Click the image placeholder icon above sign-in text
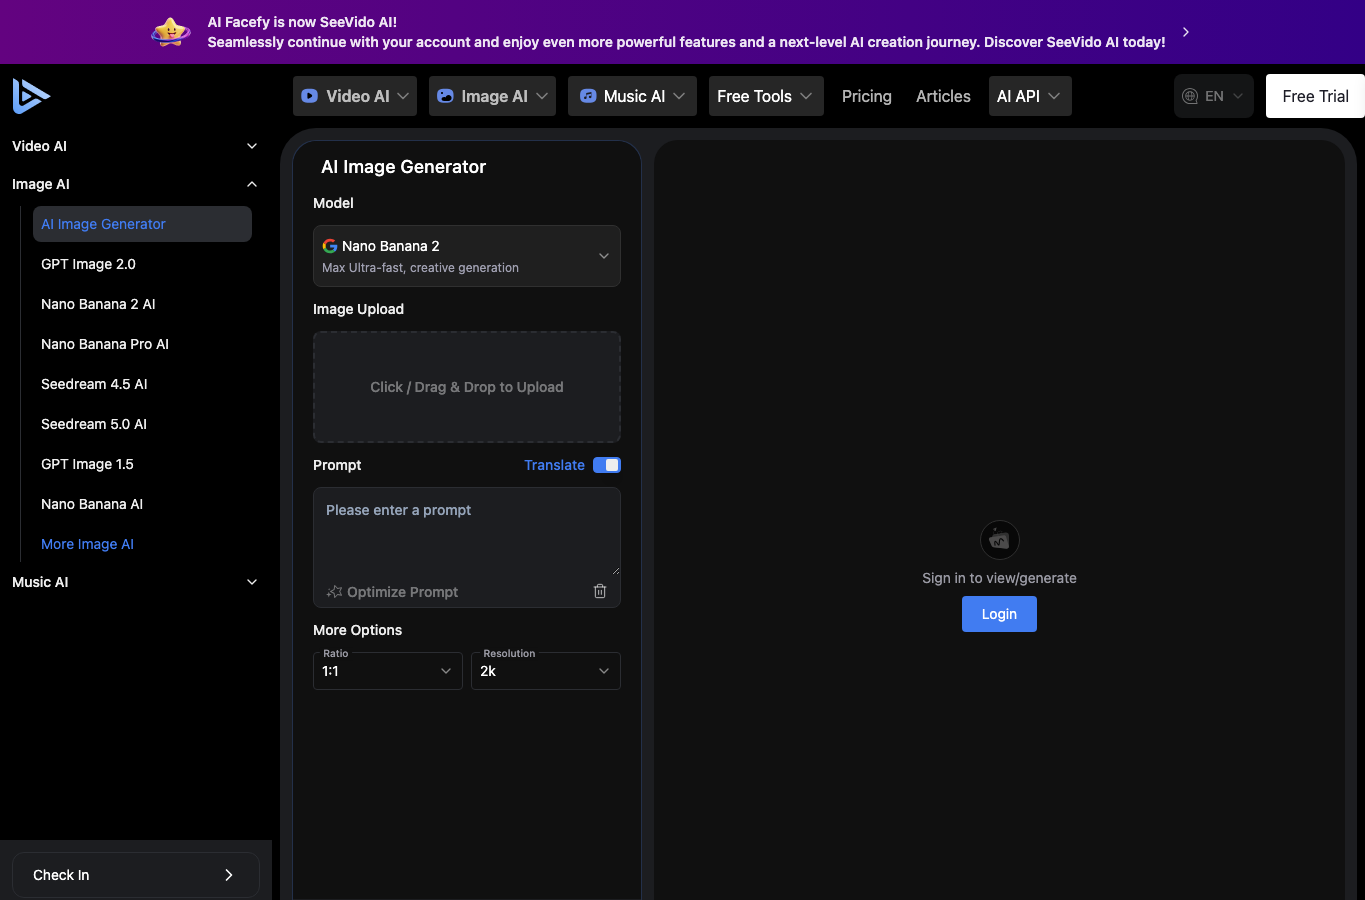Image resolution: width=1365 pixels, height=900 pixels. tap(999, 541)
